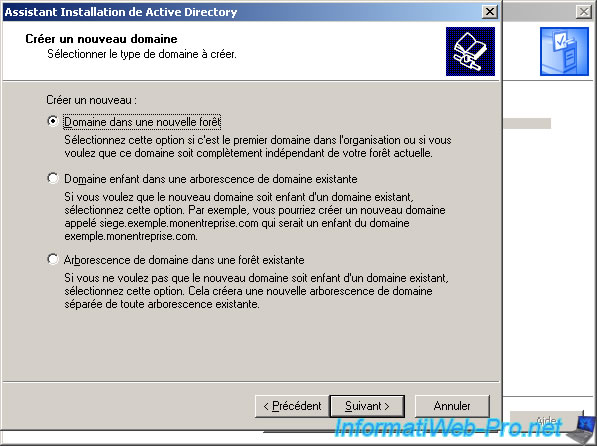Click the InformatiWeb-Pro.net watermark text
This screenshot has width=597, height=446.
tap(448, 428)
